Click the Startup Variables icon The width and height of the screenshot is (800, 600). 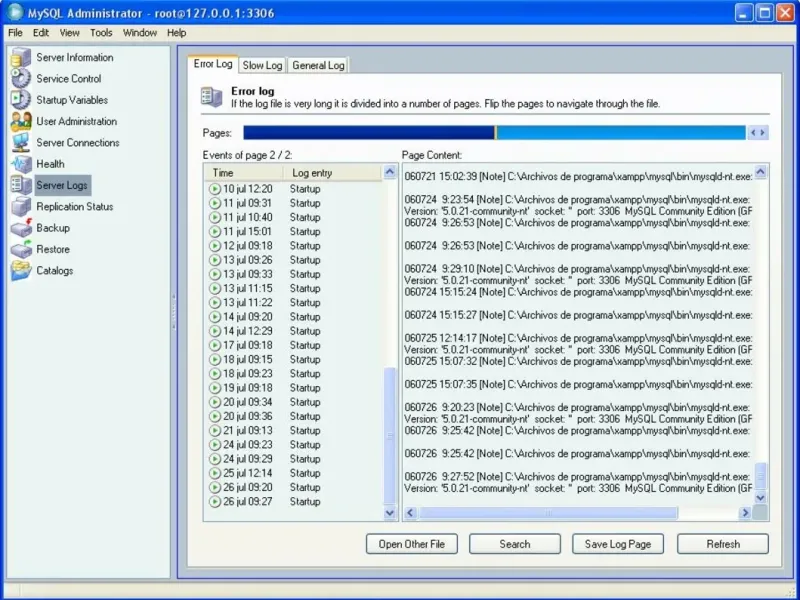21,100
